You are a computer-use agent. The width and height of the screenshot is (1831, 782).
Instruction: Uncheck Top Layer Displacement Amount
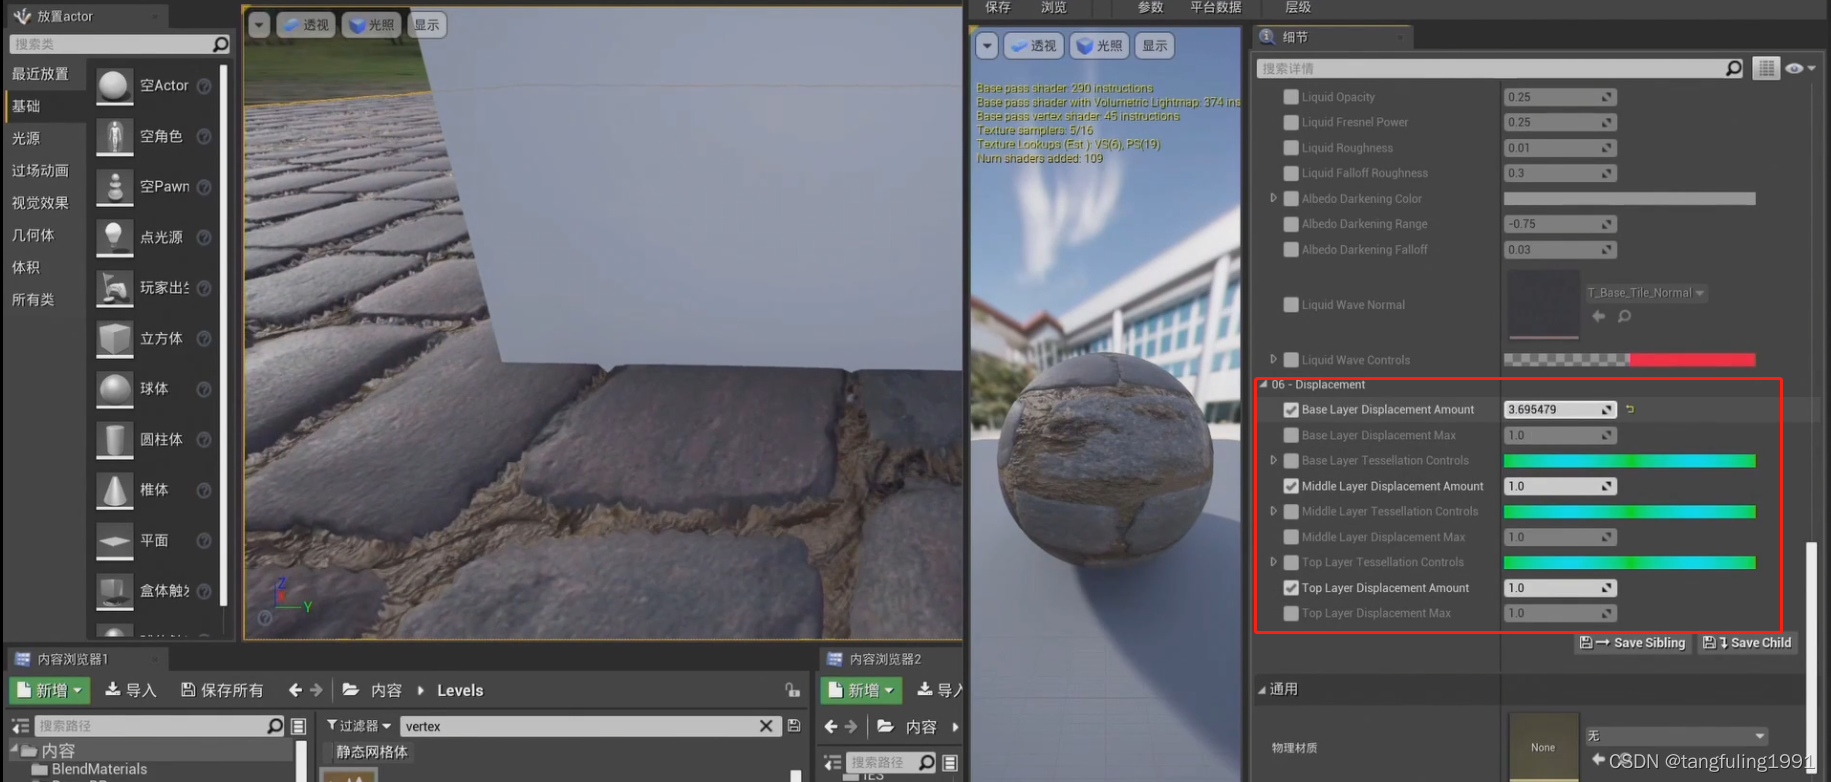pos(1291,588)
